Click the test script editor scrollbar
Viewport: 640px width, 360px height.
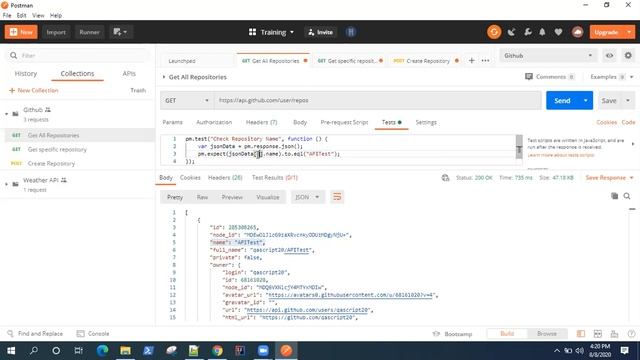pyautogui.click(x=519, y=147)
